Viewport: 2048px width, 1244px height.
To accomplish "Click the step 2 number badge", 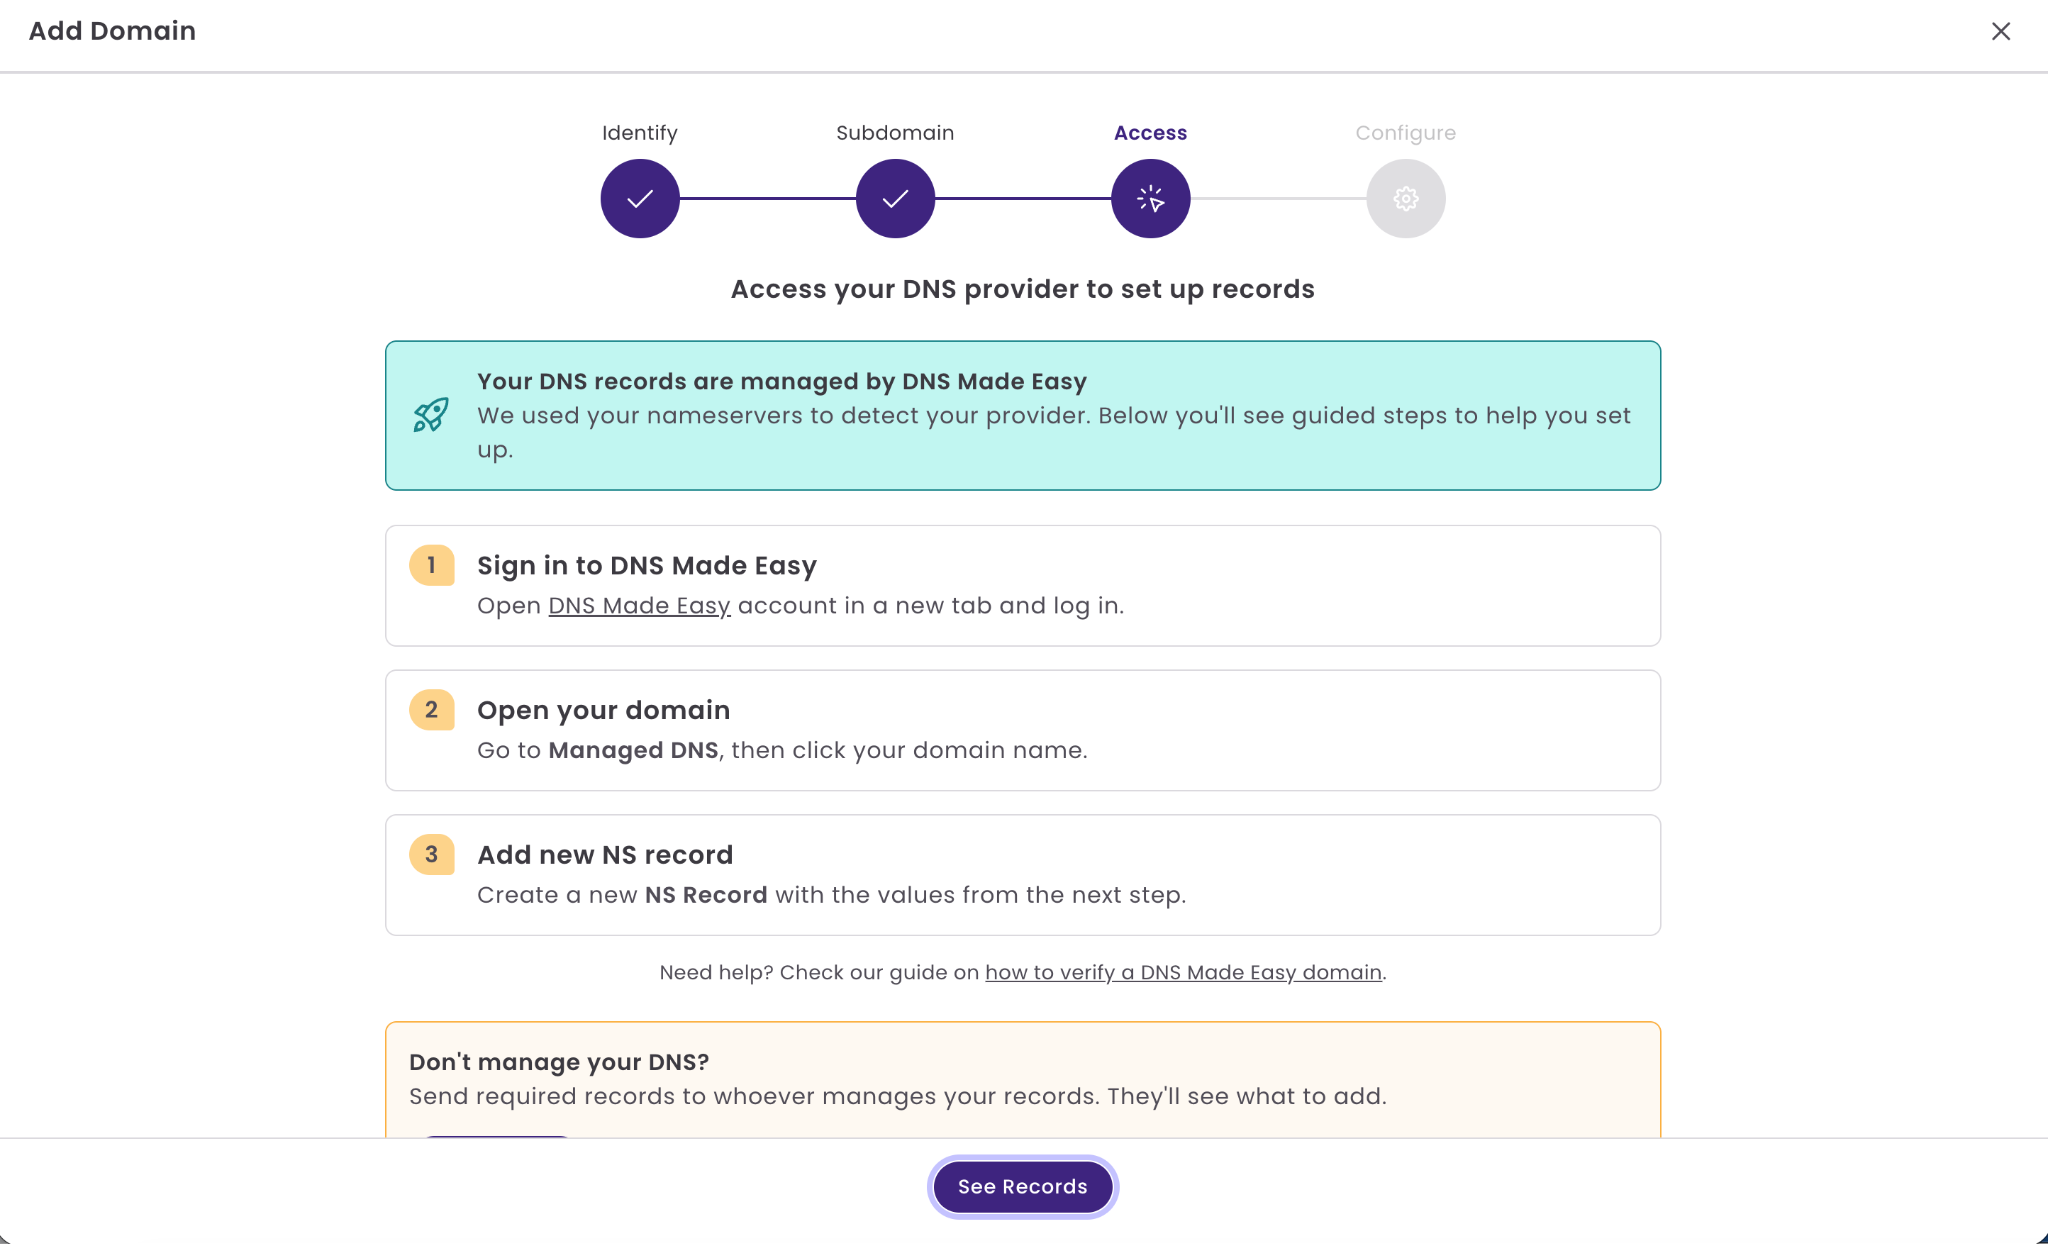I will pos(432,710).
